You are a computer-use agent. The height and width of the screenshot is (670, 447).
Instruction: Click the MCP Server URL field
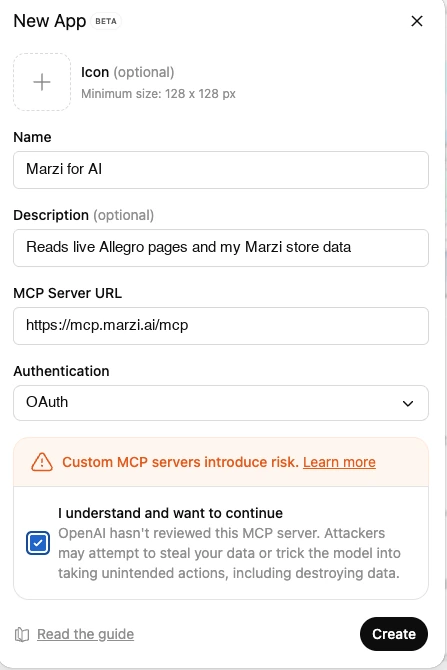(x=221, y=326)
